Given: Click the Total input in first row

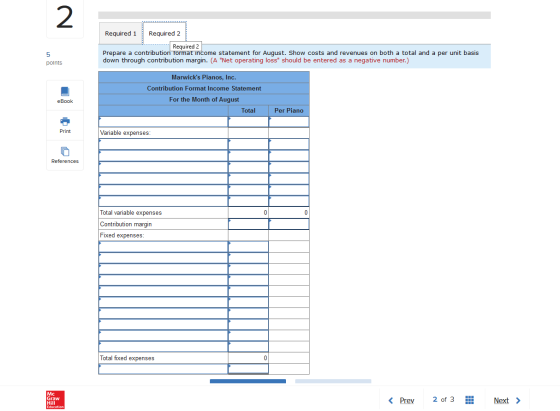Looking at the screenshot, I should [248, 122].
